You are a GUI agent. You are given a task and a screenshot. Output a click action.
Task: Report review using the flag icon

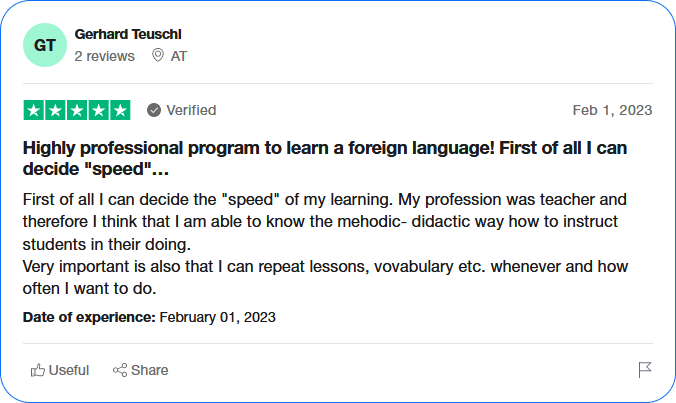click(x=645, y=370)
